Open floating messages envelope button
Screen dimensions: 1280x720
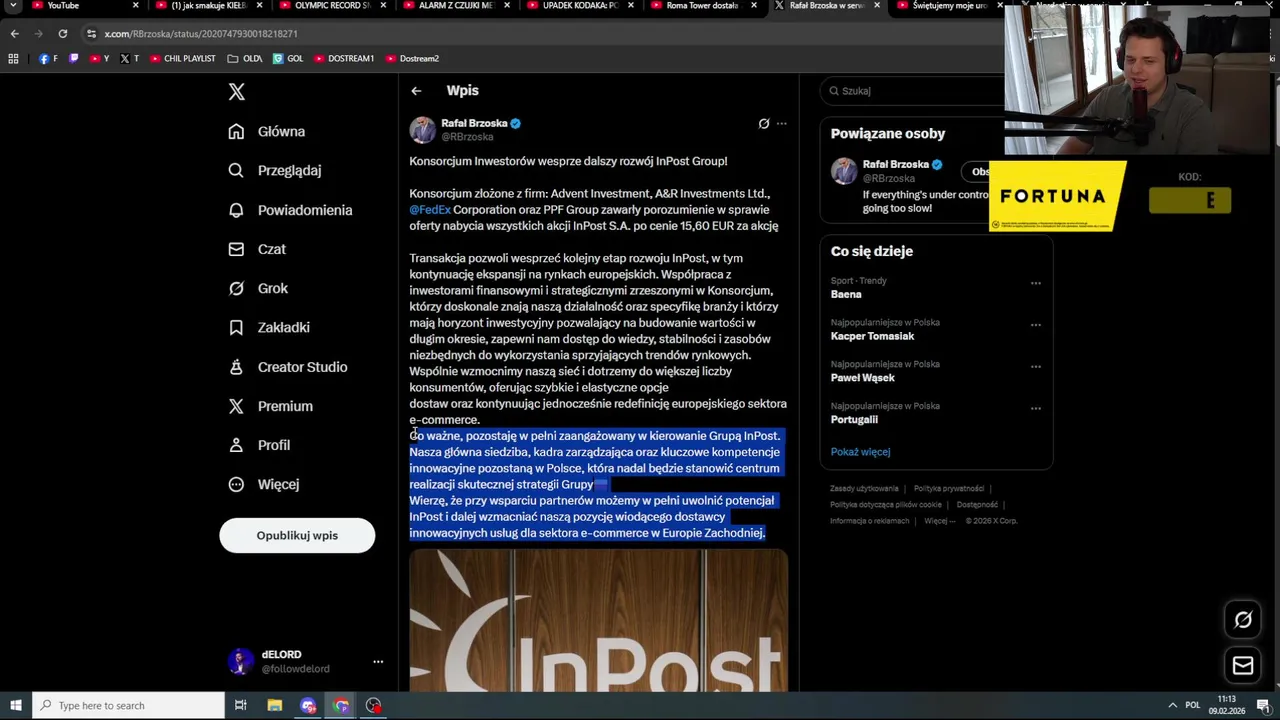pyautogui.click(x=1243, y=666)
